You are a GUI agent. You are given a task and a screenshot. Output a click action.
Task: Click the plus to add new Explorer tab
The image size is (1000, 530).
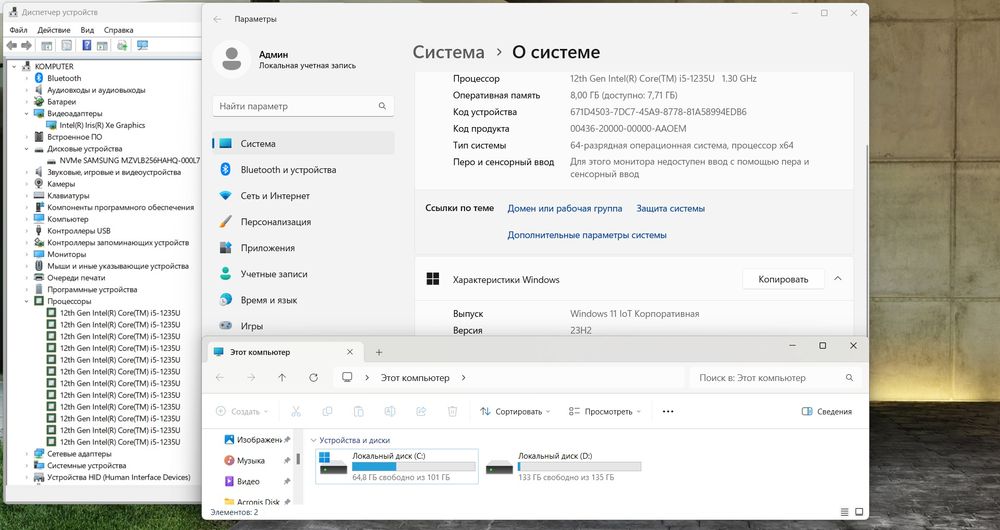point(379,352)
